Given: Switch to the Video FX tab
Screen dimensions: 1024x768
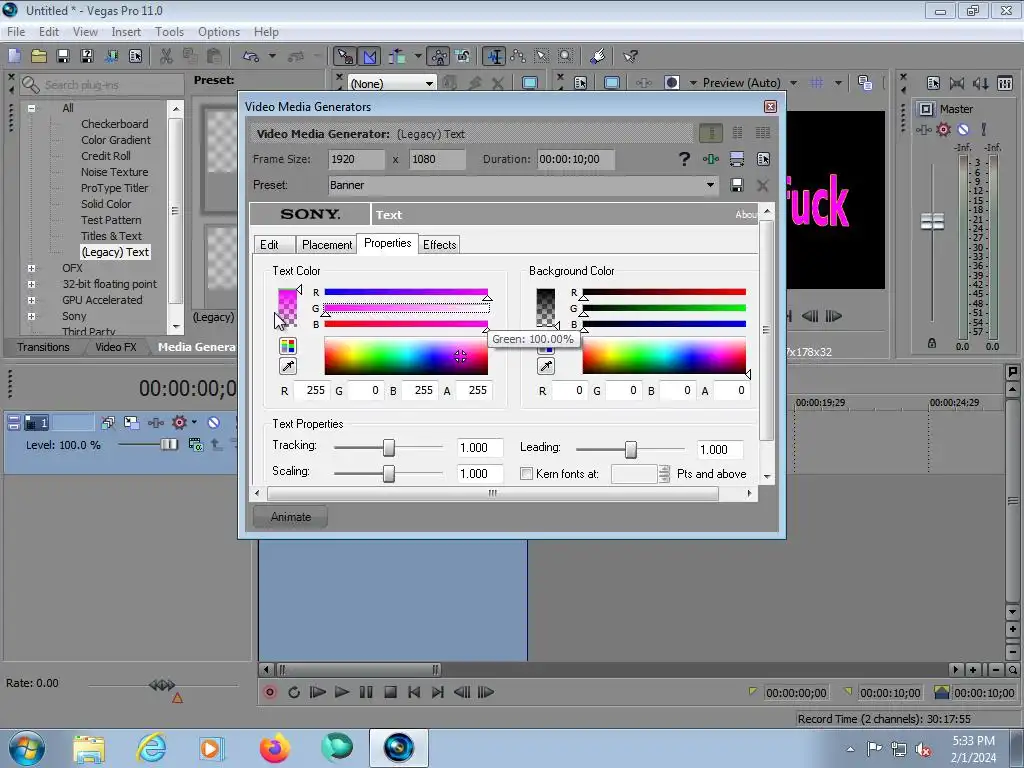Looking at the screenshot, I should [116, 347].
